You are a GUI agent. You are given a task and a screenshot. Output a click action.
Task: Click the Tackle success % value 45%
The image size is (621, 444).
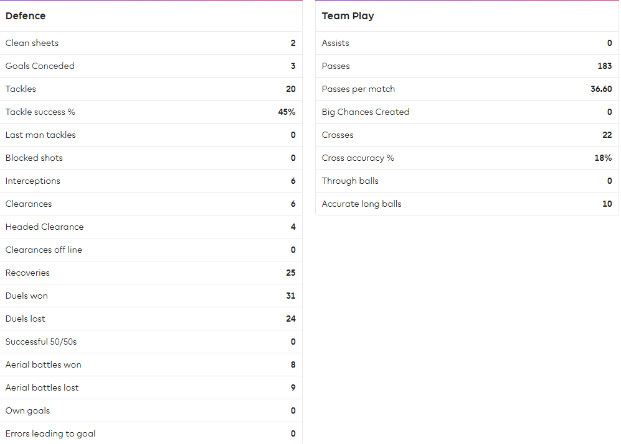[x=286, y=112]
